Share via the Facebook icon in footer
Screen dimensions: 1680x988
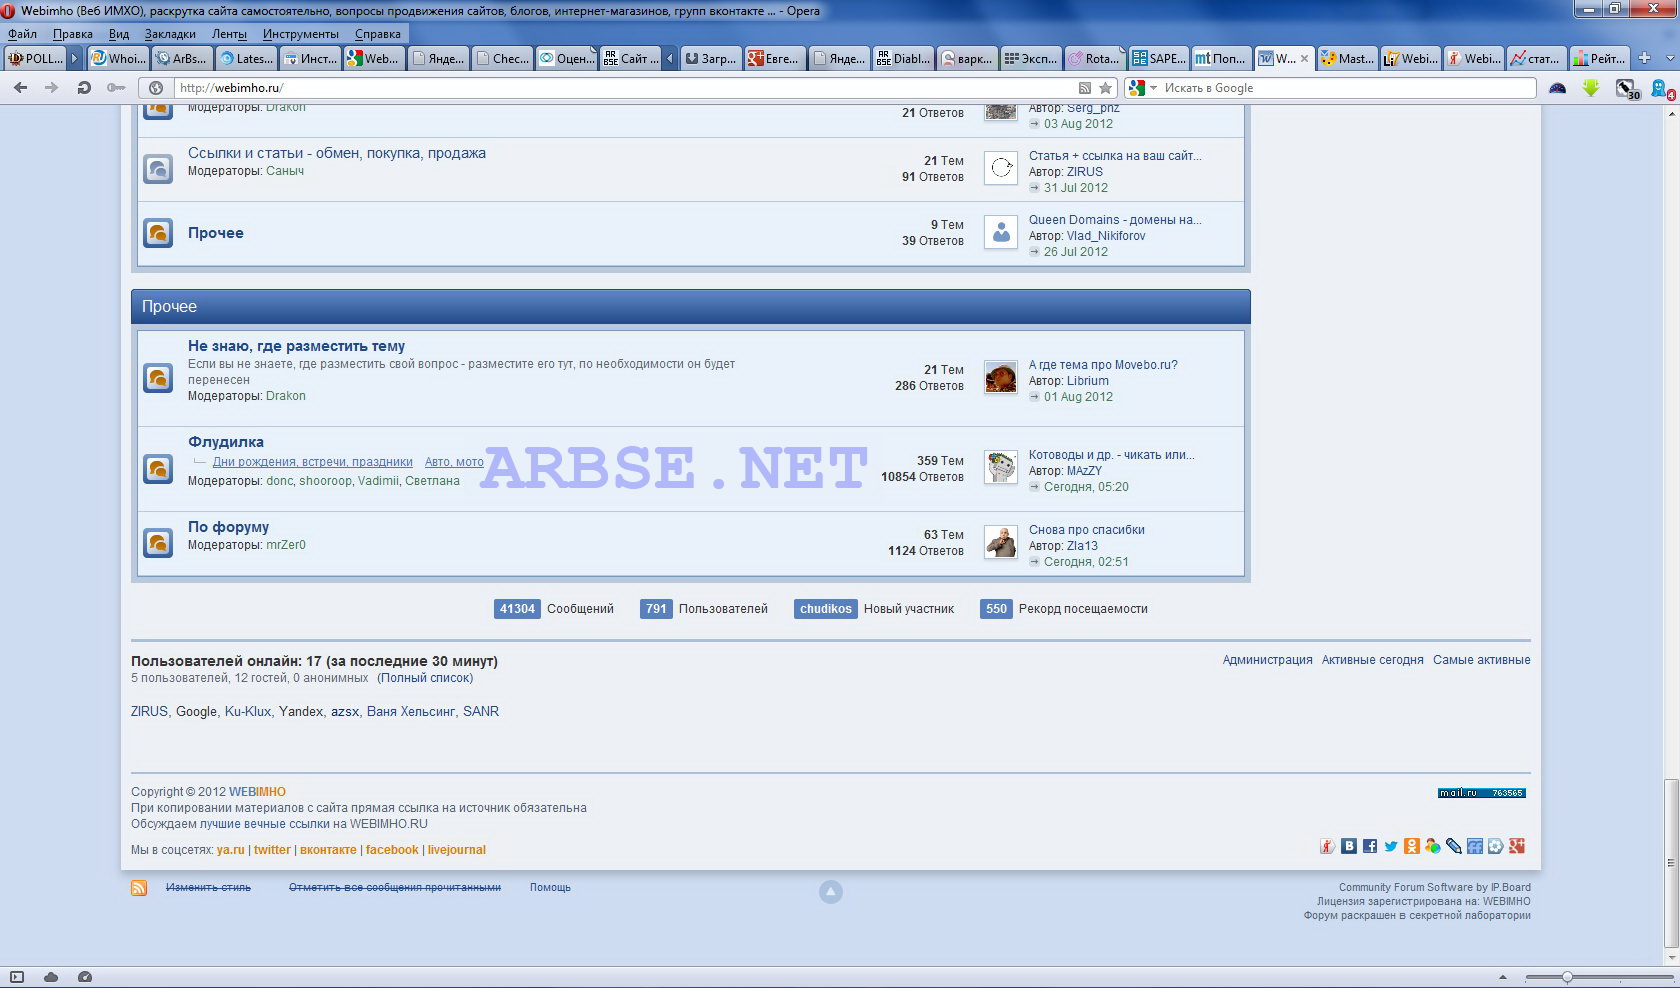point(1370,846)
